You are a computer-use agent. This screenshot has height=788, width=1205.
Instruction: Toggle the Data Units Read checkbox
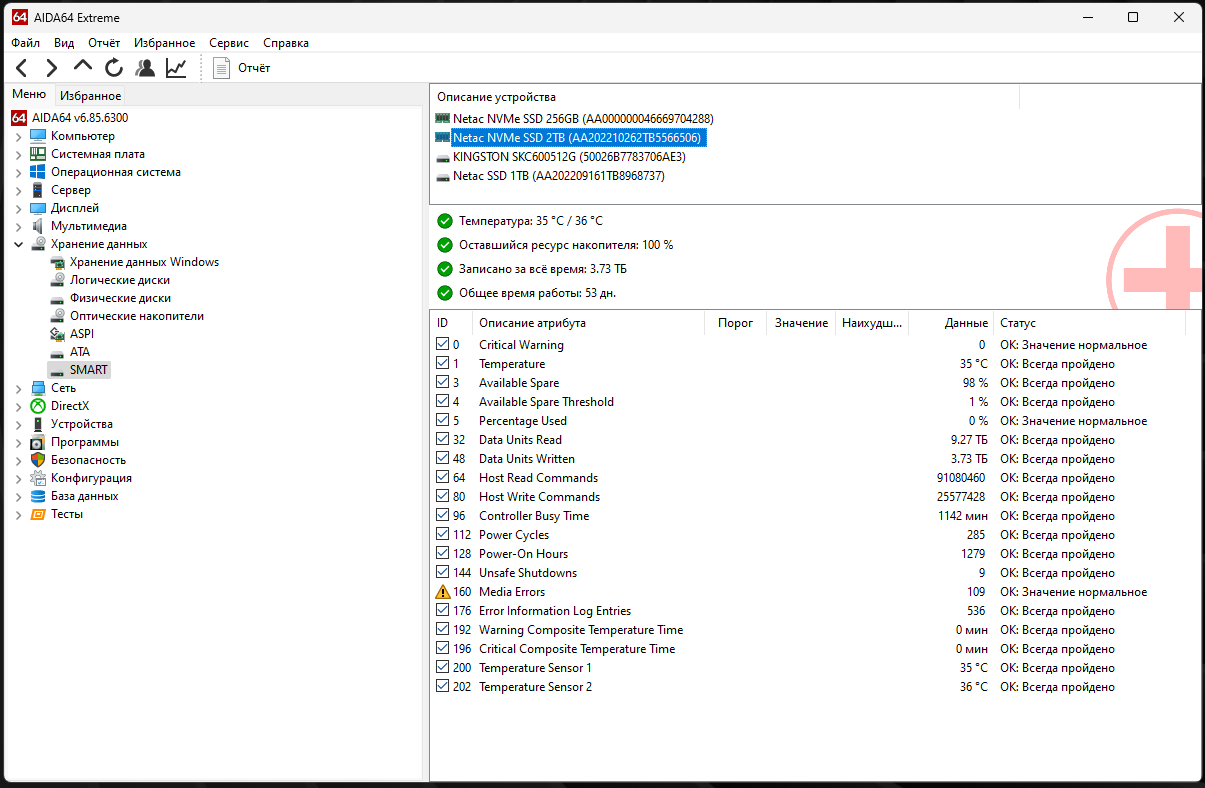(x=443, y=440)
